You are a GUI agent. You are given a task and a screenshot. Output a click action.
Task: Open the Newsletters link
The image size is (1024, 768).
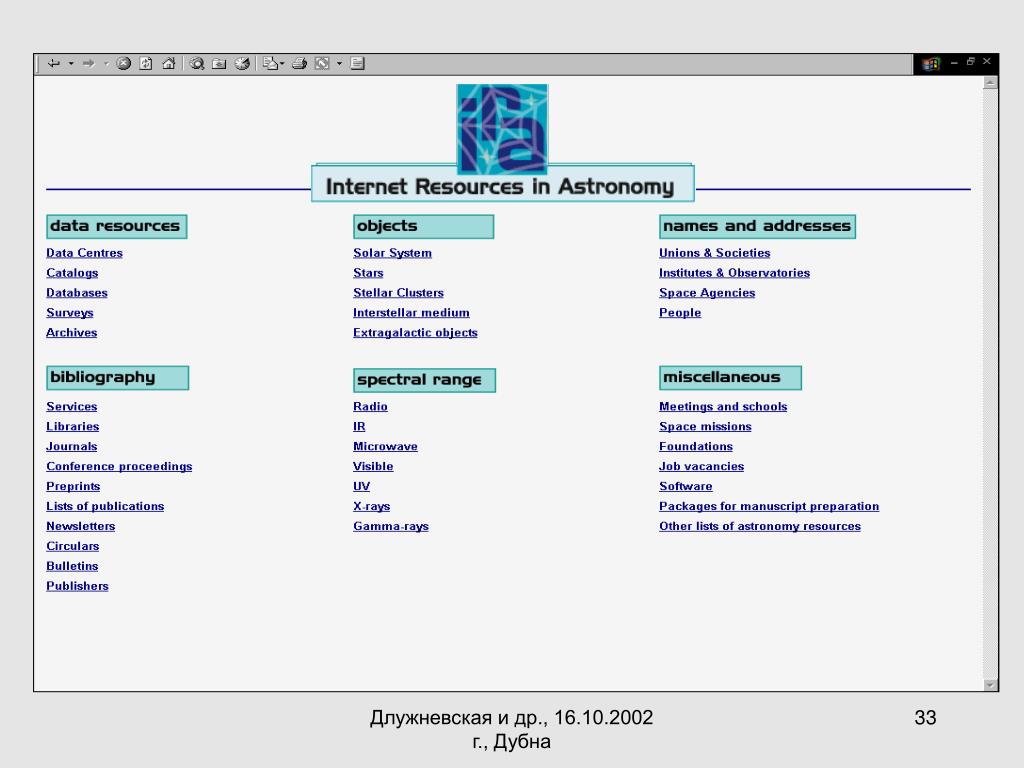pyautogui.click(x=80, y=526)
